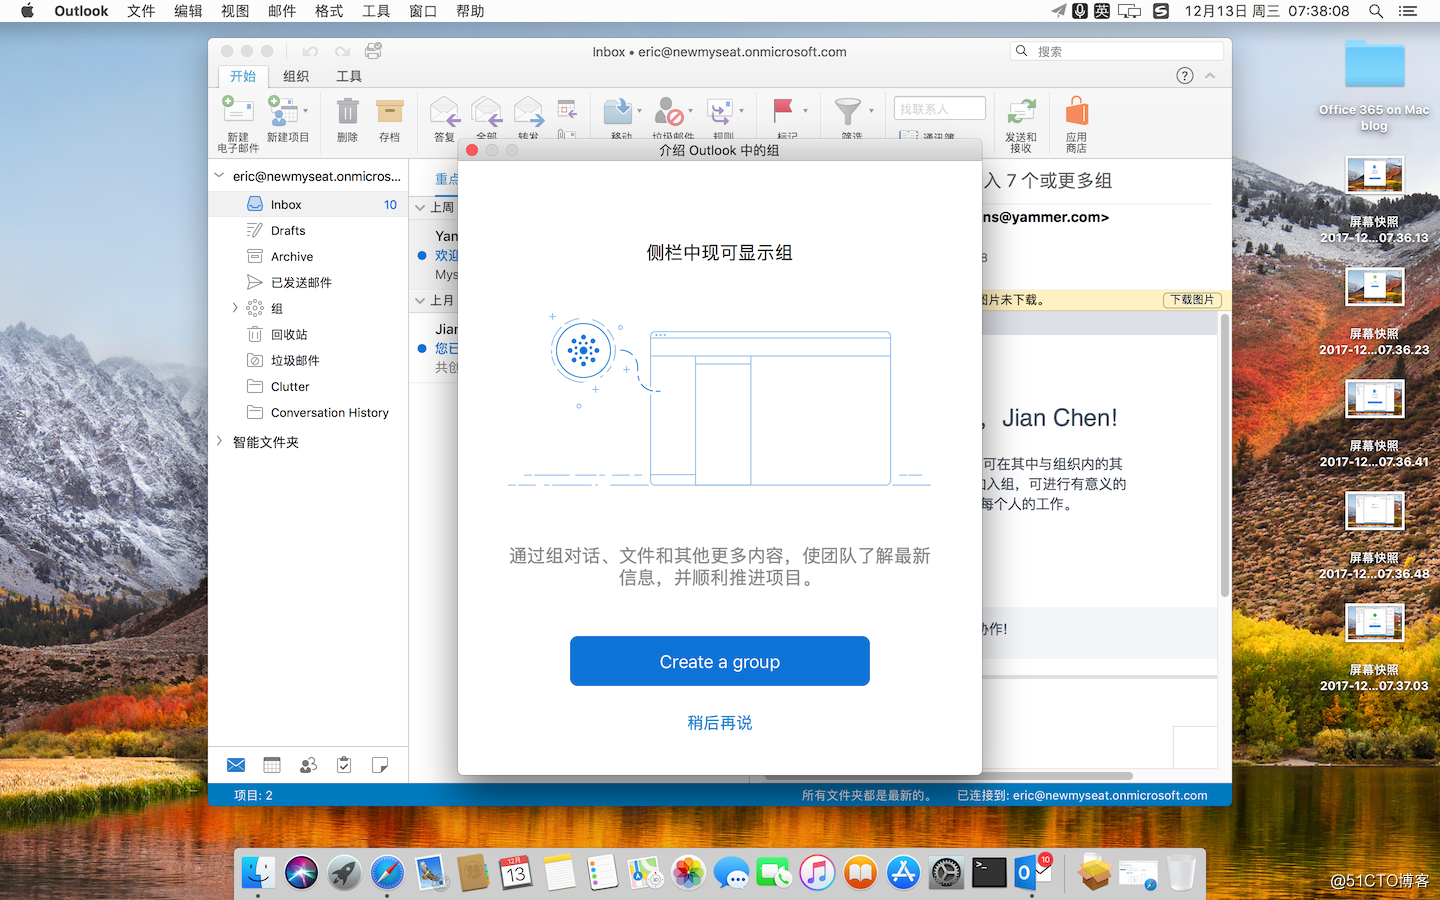Click the Rules (规则) icon
This screenshot has height=900, width=1440.
tap(719, 111)
